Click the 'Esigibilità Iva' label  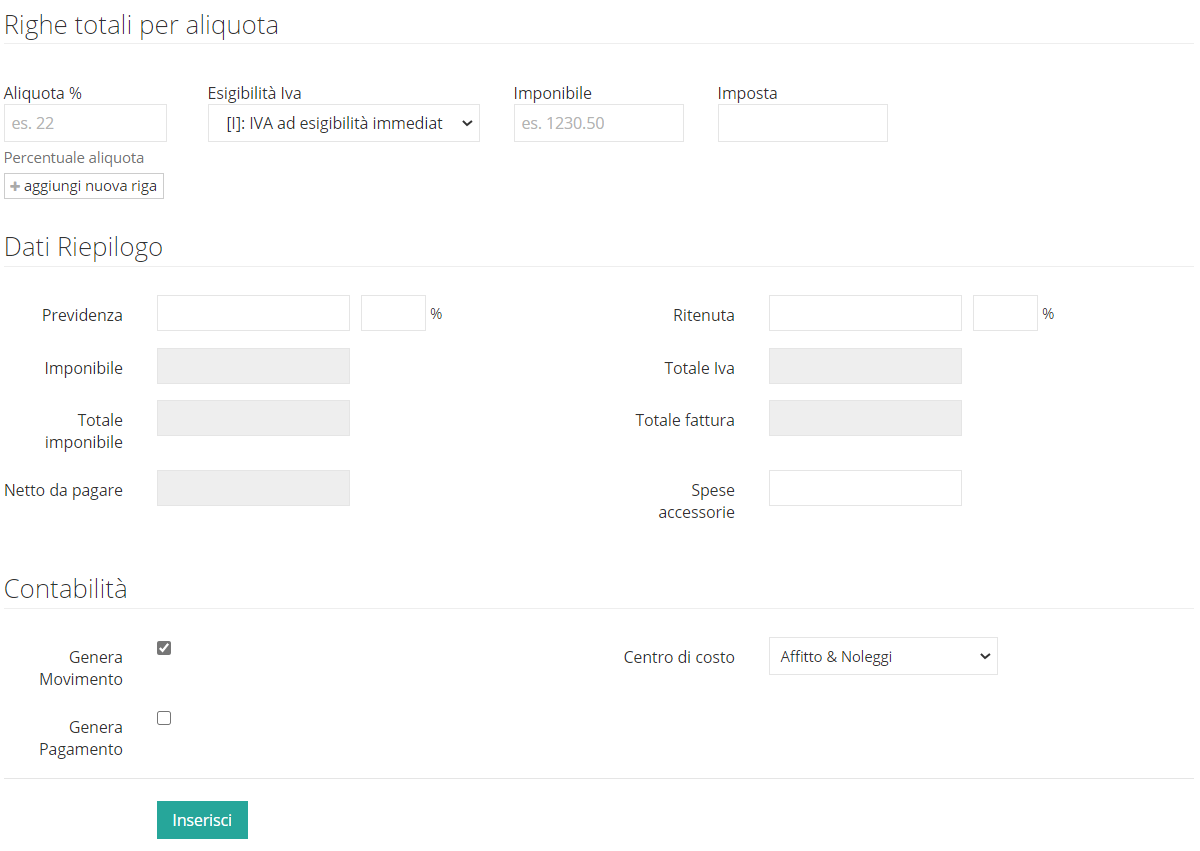(x=255, y=93)
